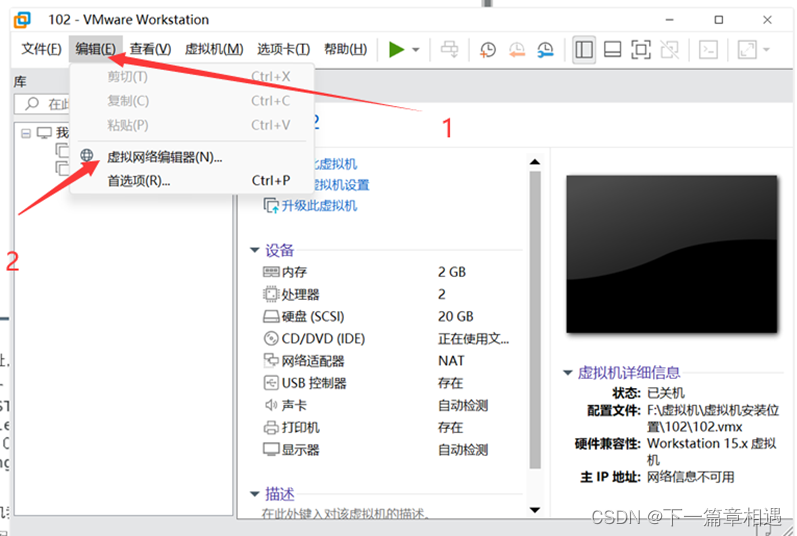Click the 网络适配器 network adapter icon

pyautogui.click(x=271, y=361)
